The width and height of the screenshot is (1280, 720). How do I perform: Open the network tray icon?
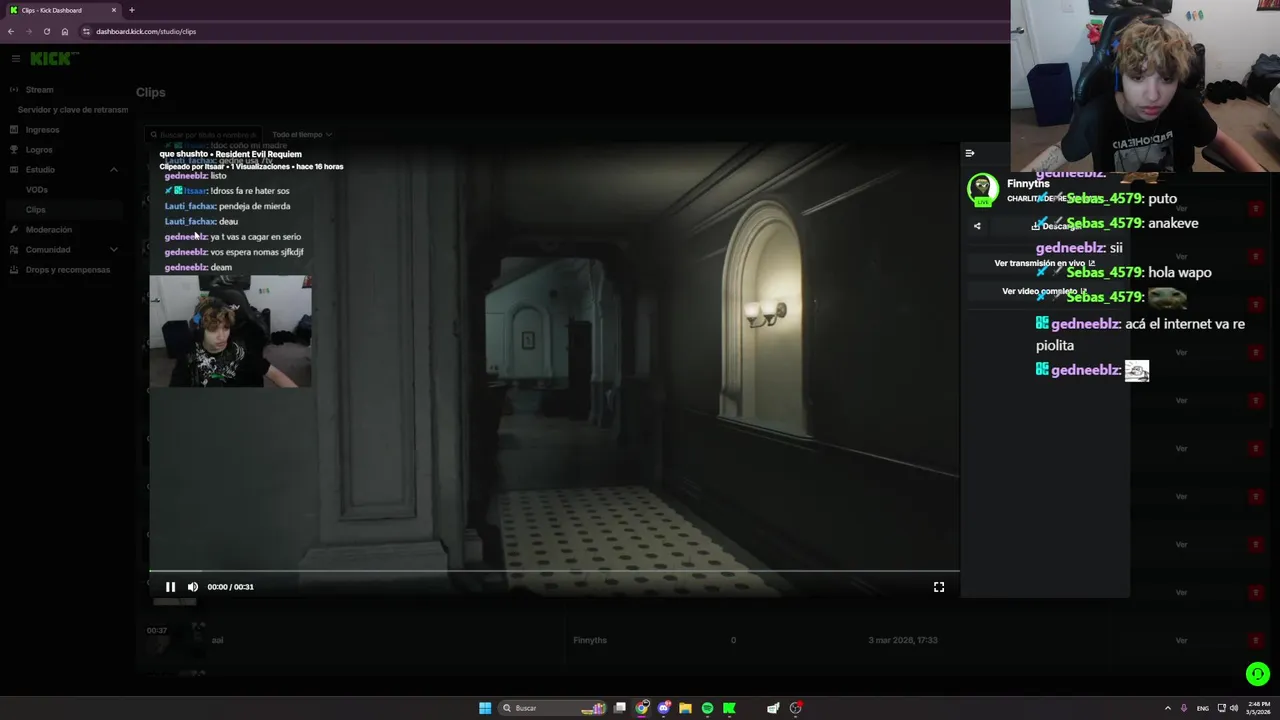click(x=1221, y=708)
